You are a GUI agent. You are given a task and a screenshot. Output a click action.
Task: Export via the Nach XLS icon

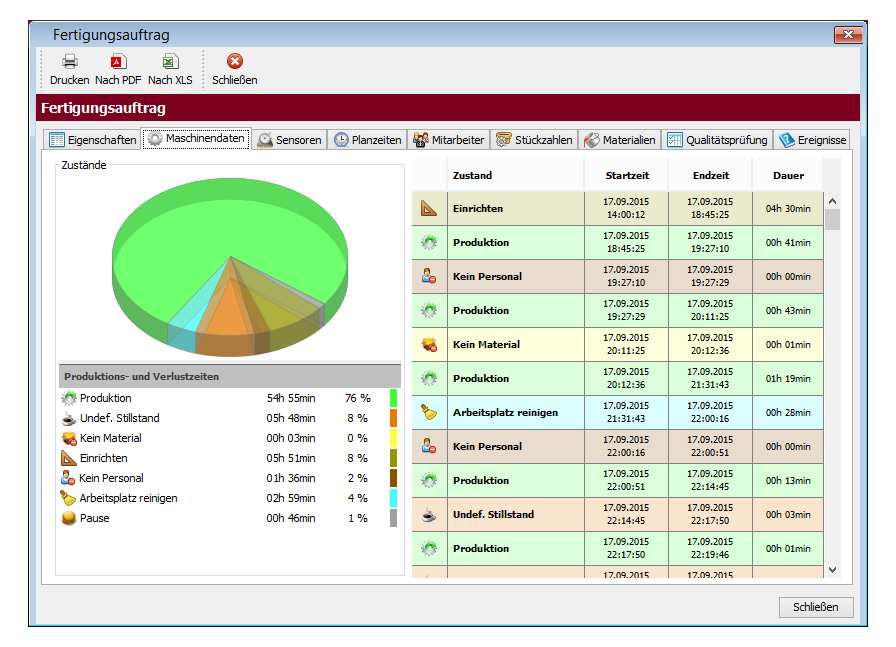click(x=170, y=61)
